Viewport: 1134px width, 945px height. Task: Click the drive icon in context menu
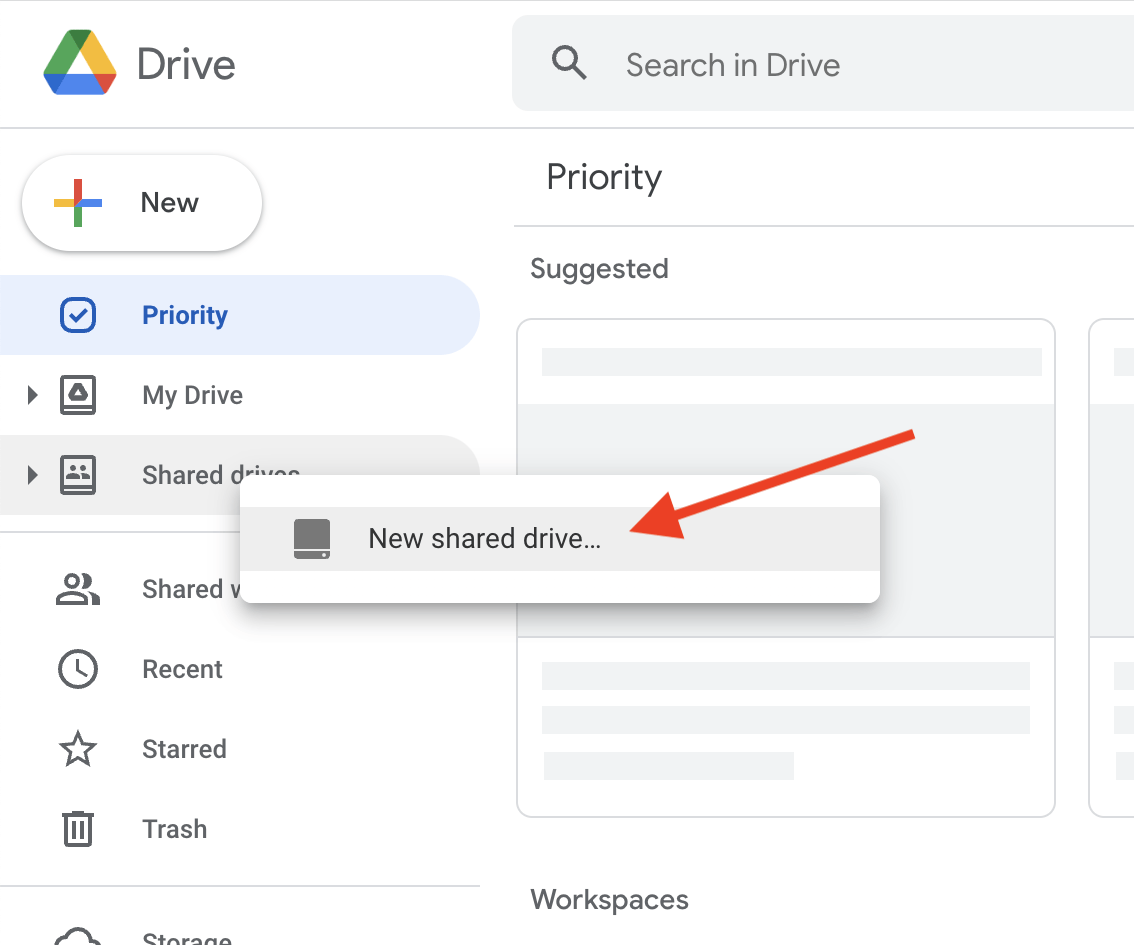[312, 539]
